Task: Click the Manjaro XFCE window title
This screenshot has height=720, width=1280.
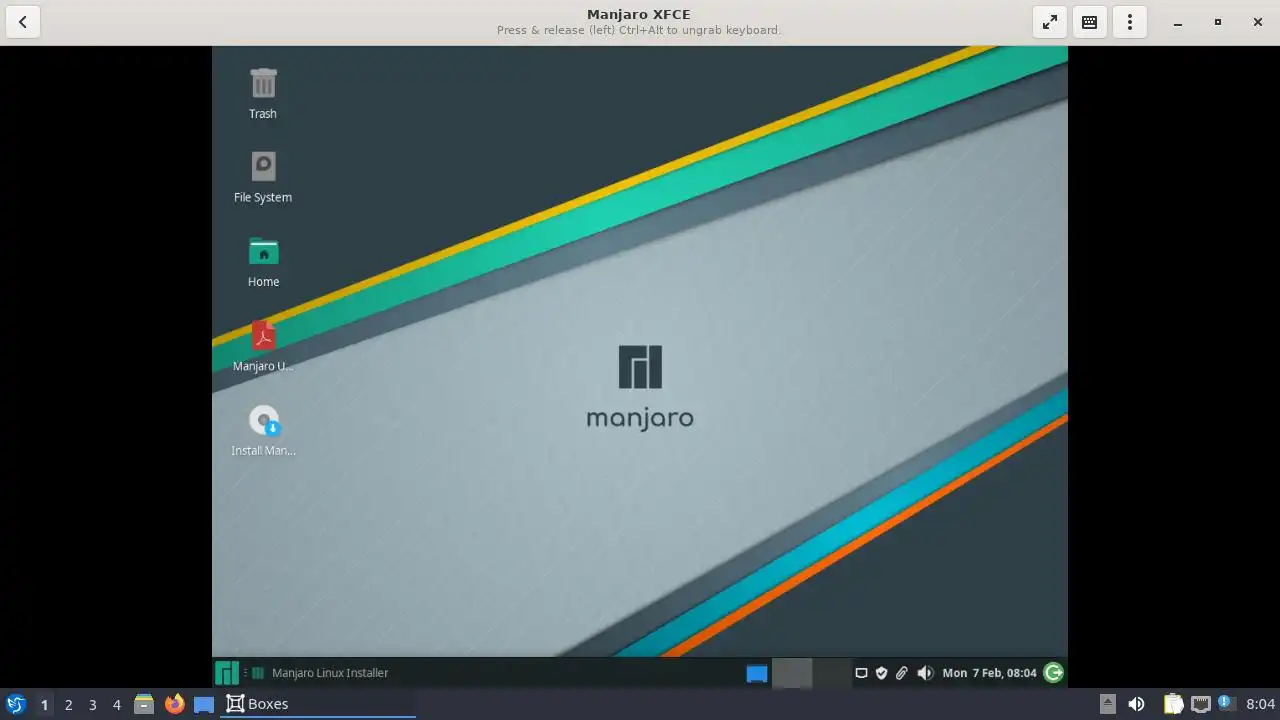Action: [639, 14]
